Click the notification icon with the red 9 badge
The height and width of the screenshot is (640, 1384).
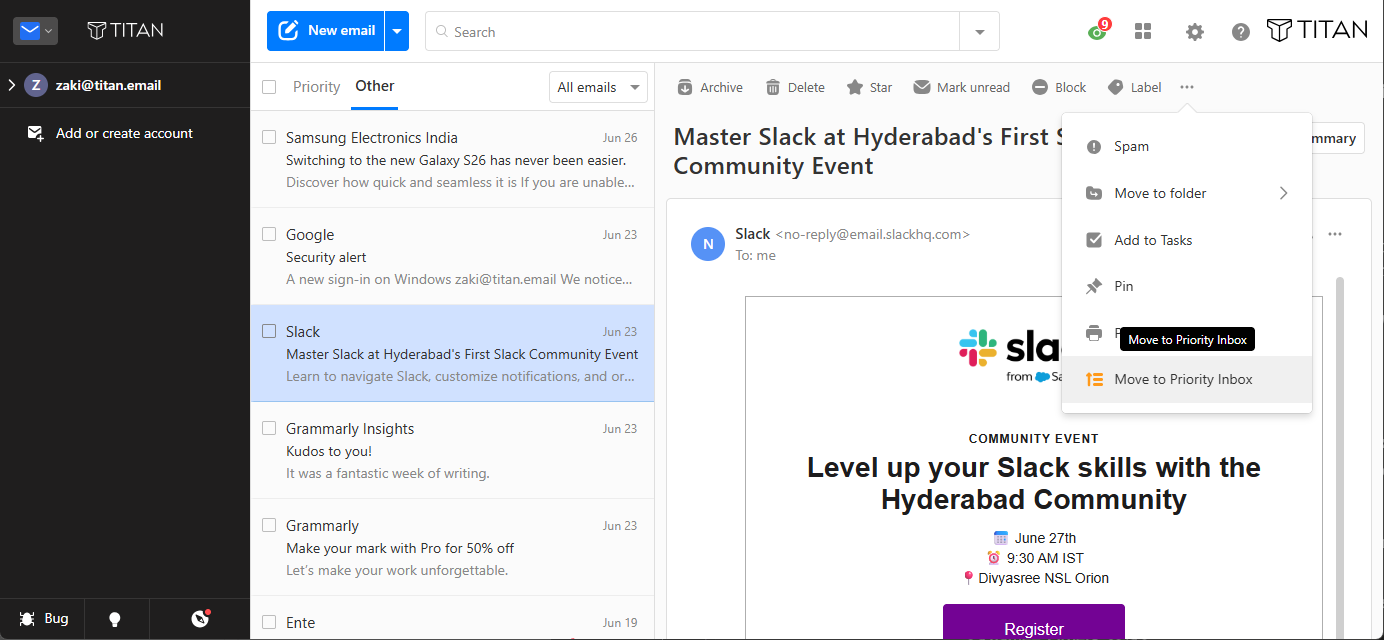(1099, 30)
